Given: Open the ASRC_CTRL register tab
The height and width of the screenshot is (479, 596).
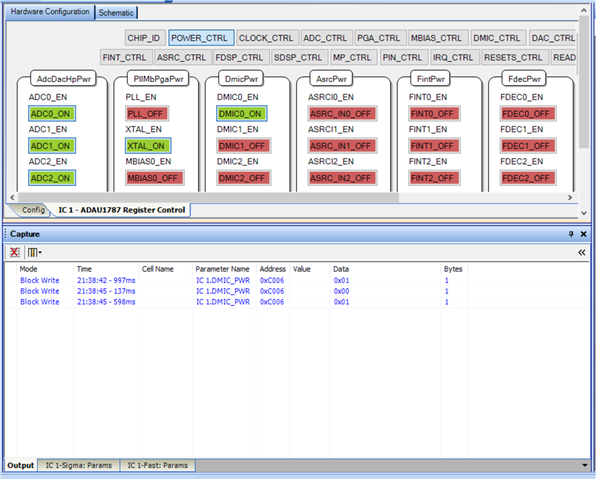Looking at the screenshot, I should [x=183, y=57].
